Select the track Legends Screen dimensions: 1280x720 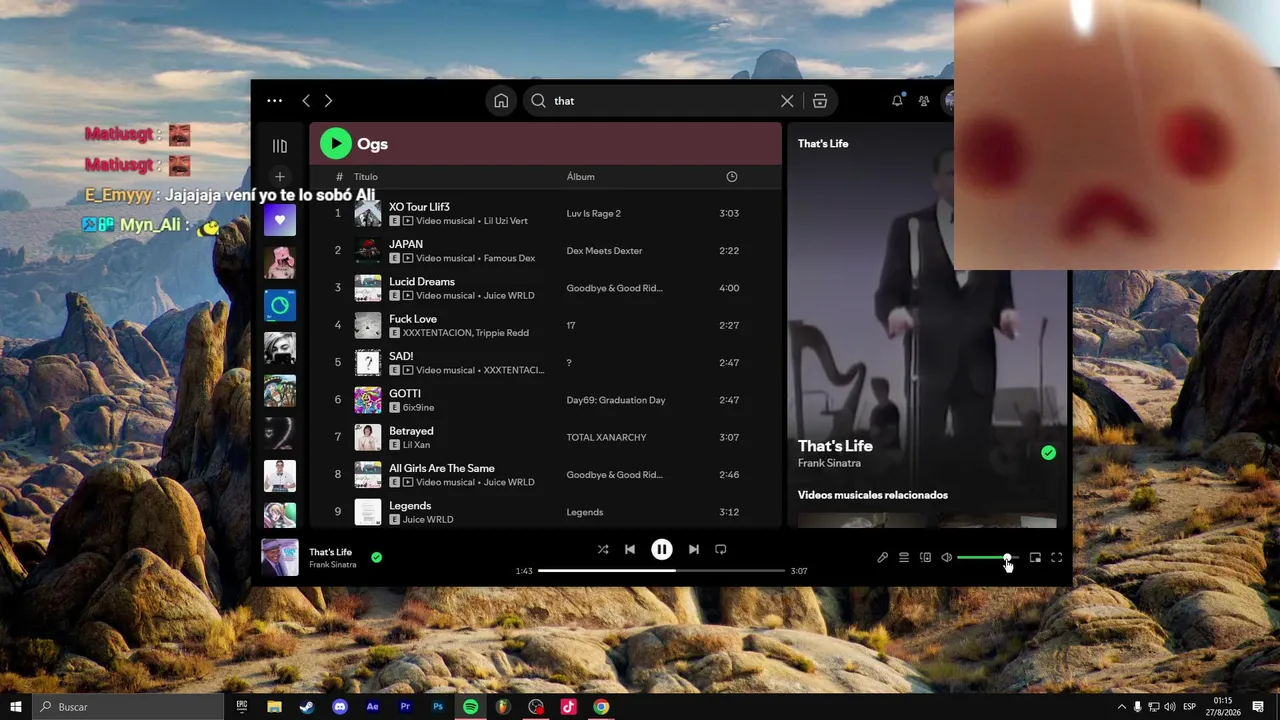pos(410,506)
